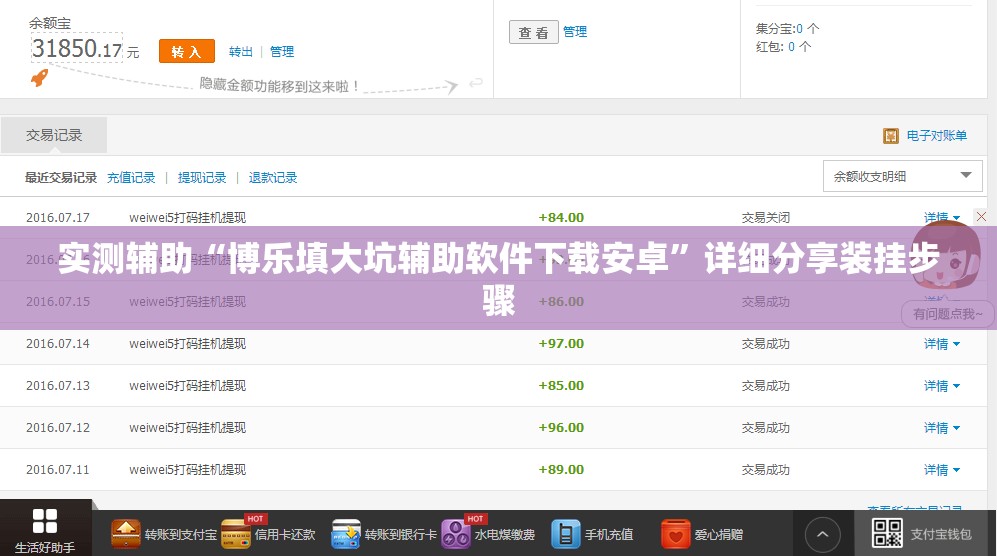The width and height of the screenshot is (997, 556).
Task: Open the 转出 link
Action: pyautogui.click(x=240, y=52)
